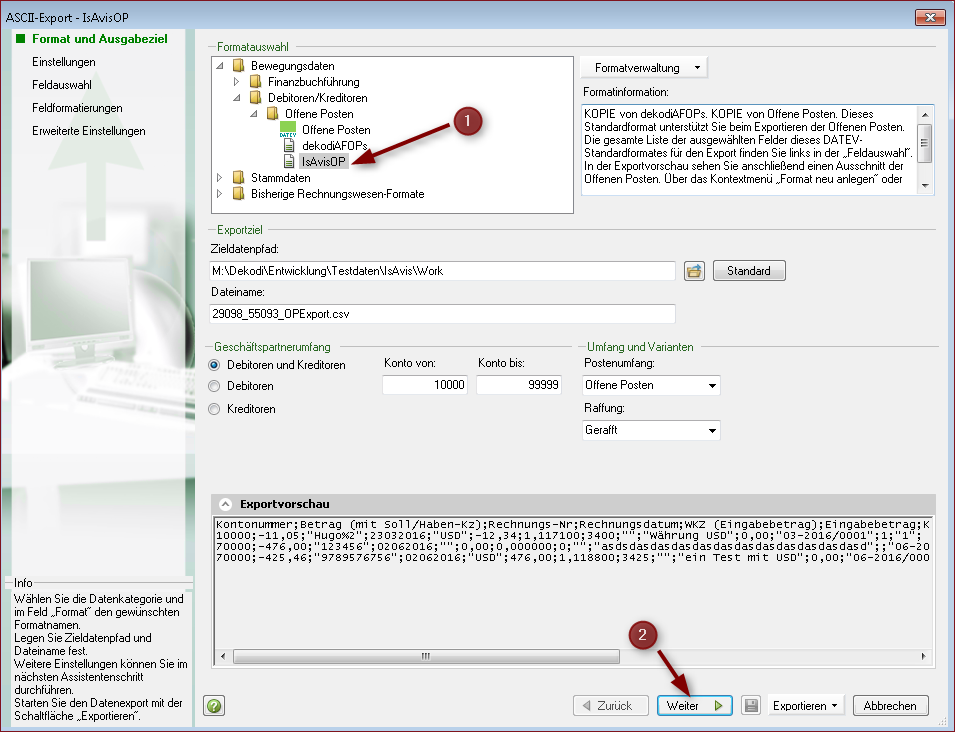Click the Bewegungsdaten folder icon
Viewport: 955px width, 732px height.
point(239,66)
